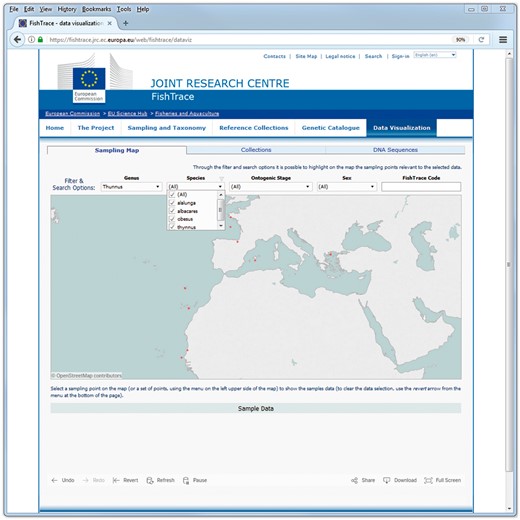
Task: Open the View menu
Action: pos(46,9)
